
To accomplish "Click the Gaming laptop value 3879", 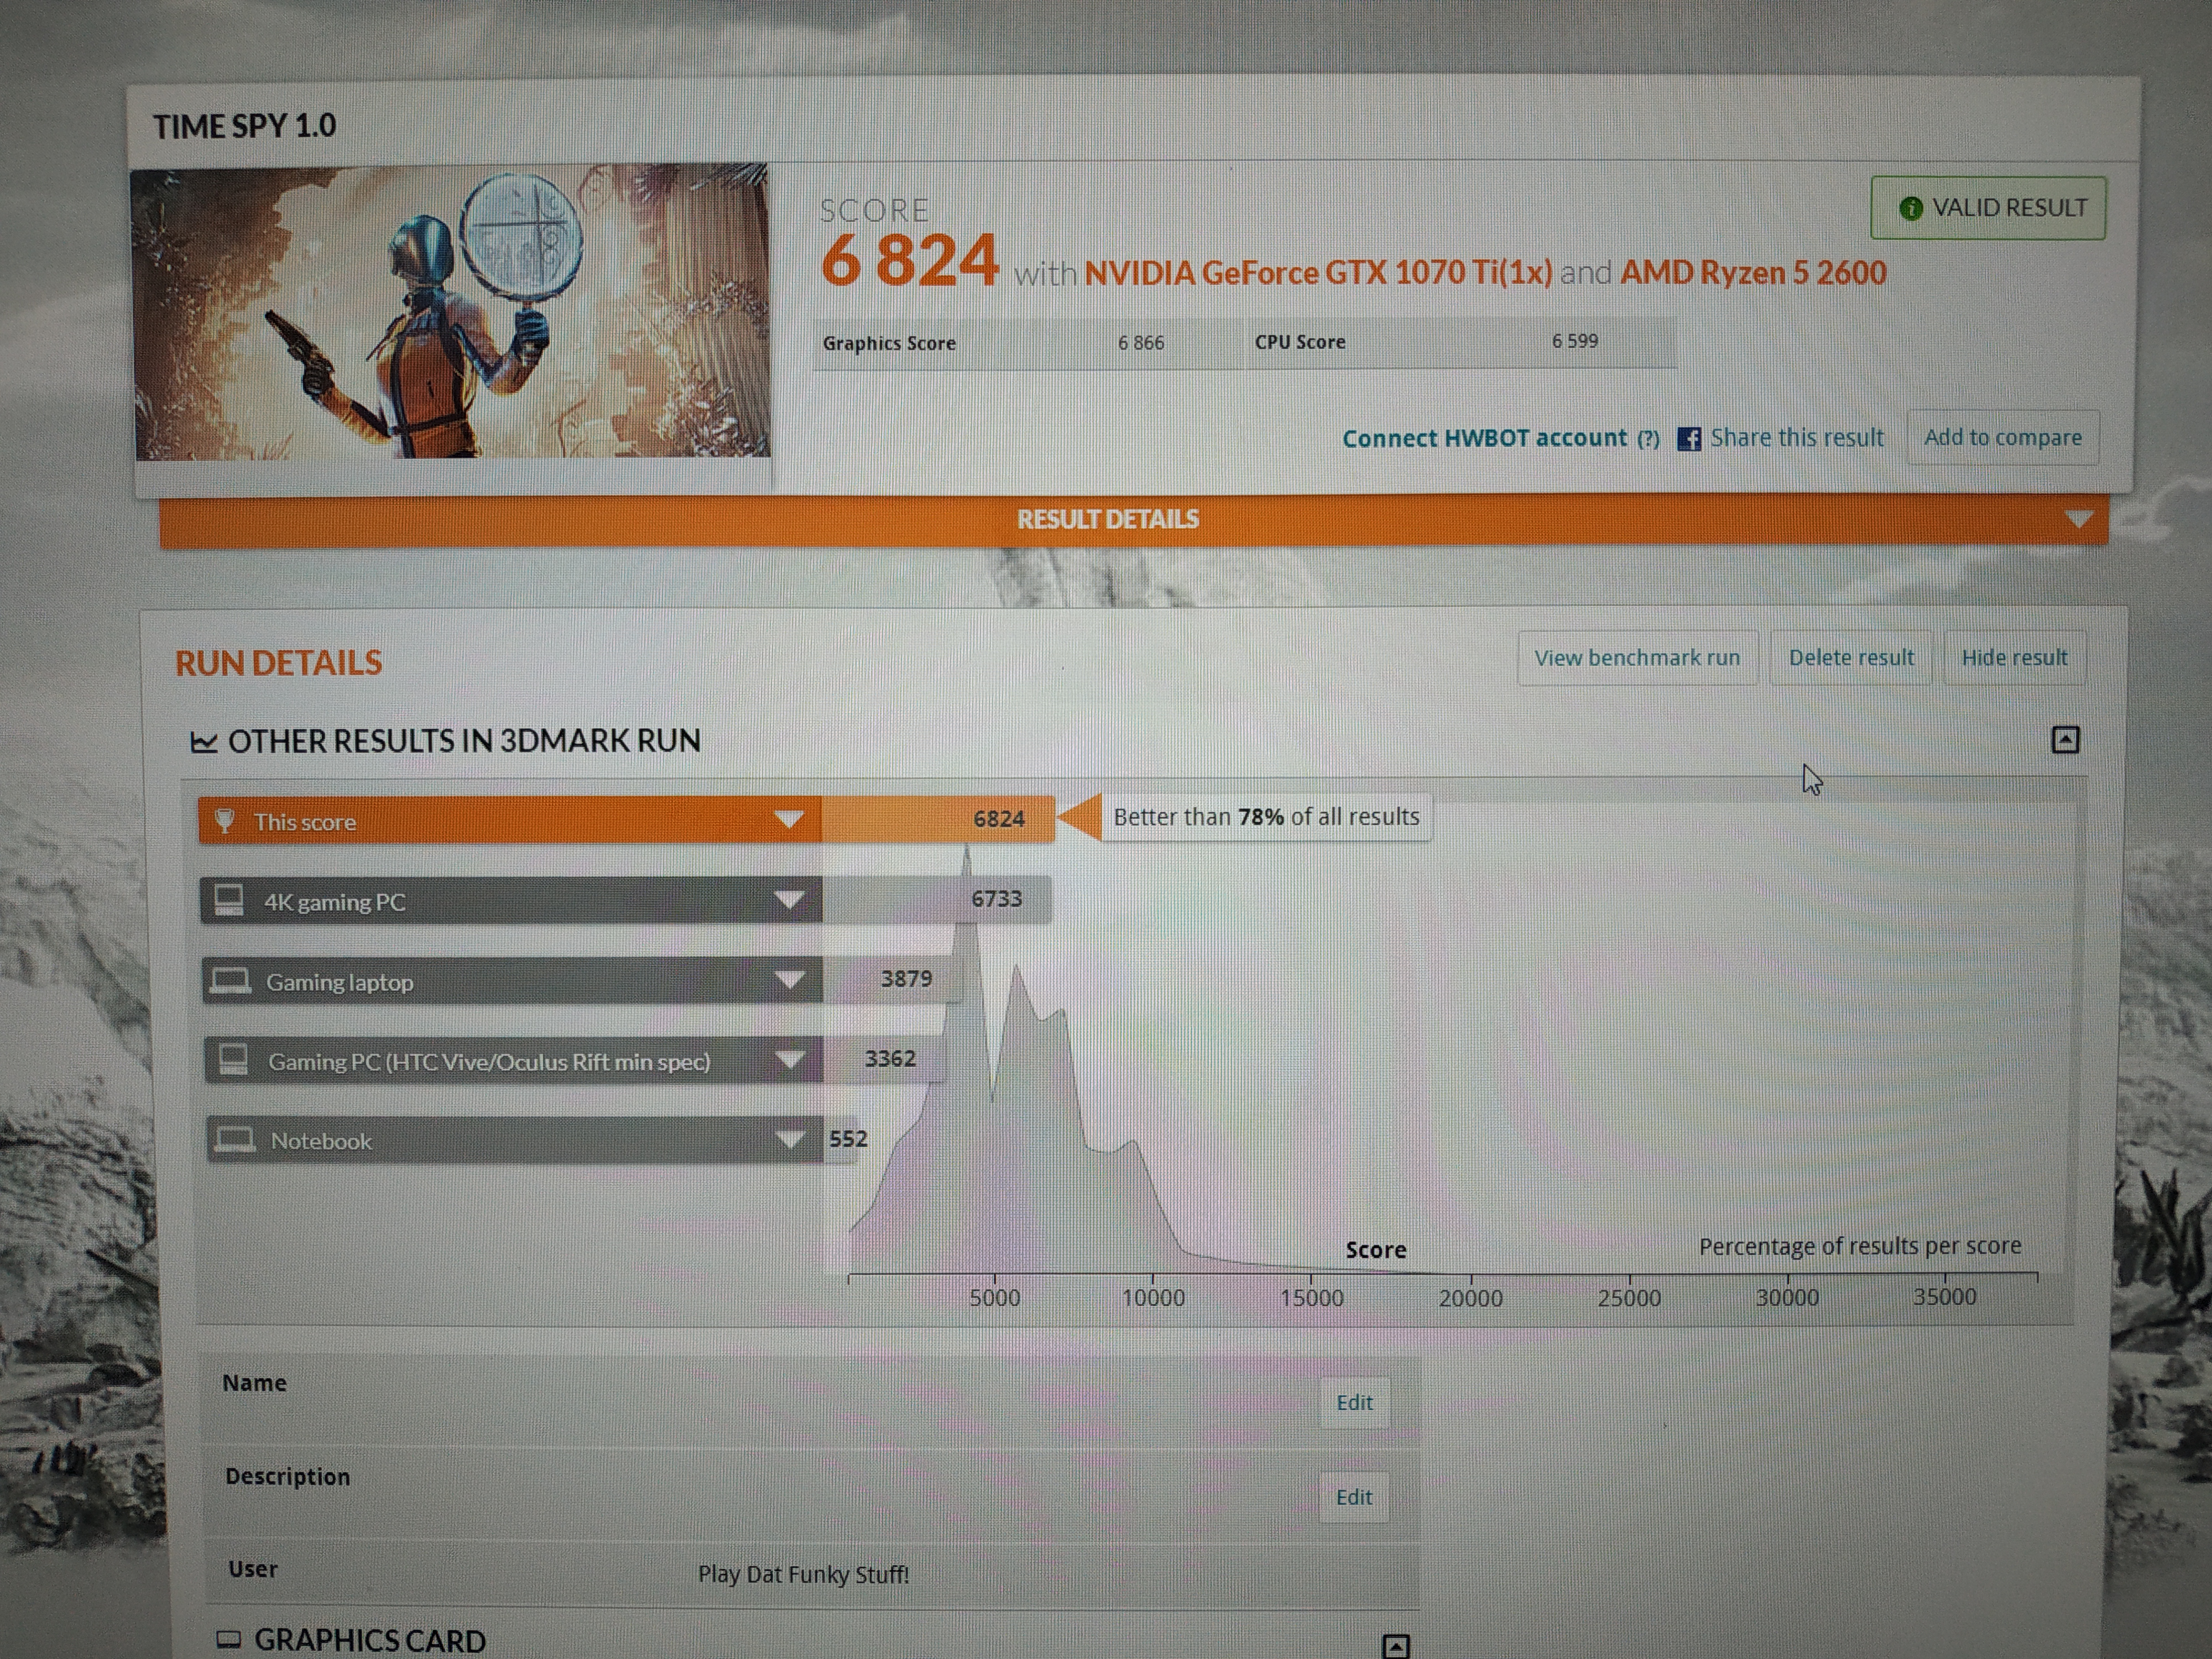I will (x=906, y=978).
